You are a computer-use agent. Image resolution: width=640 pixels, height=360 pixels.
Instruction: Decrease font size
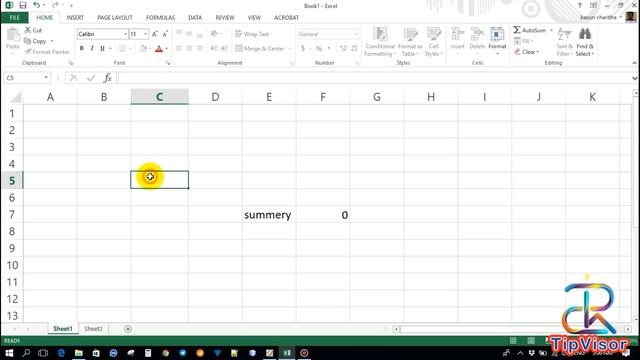(x=165, y=34)
